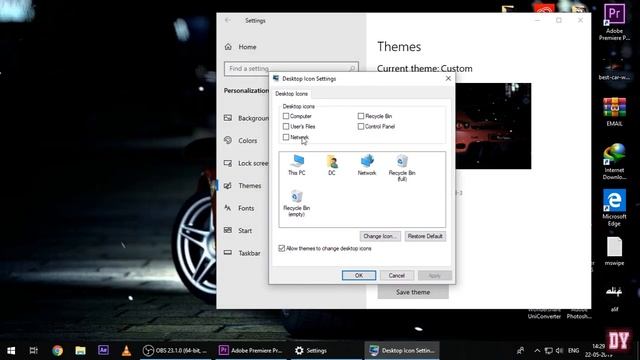This screenshot has height=360, width=640.
Task: Tick the Control Panel checkbox
Action: click(x=361, y=127)
